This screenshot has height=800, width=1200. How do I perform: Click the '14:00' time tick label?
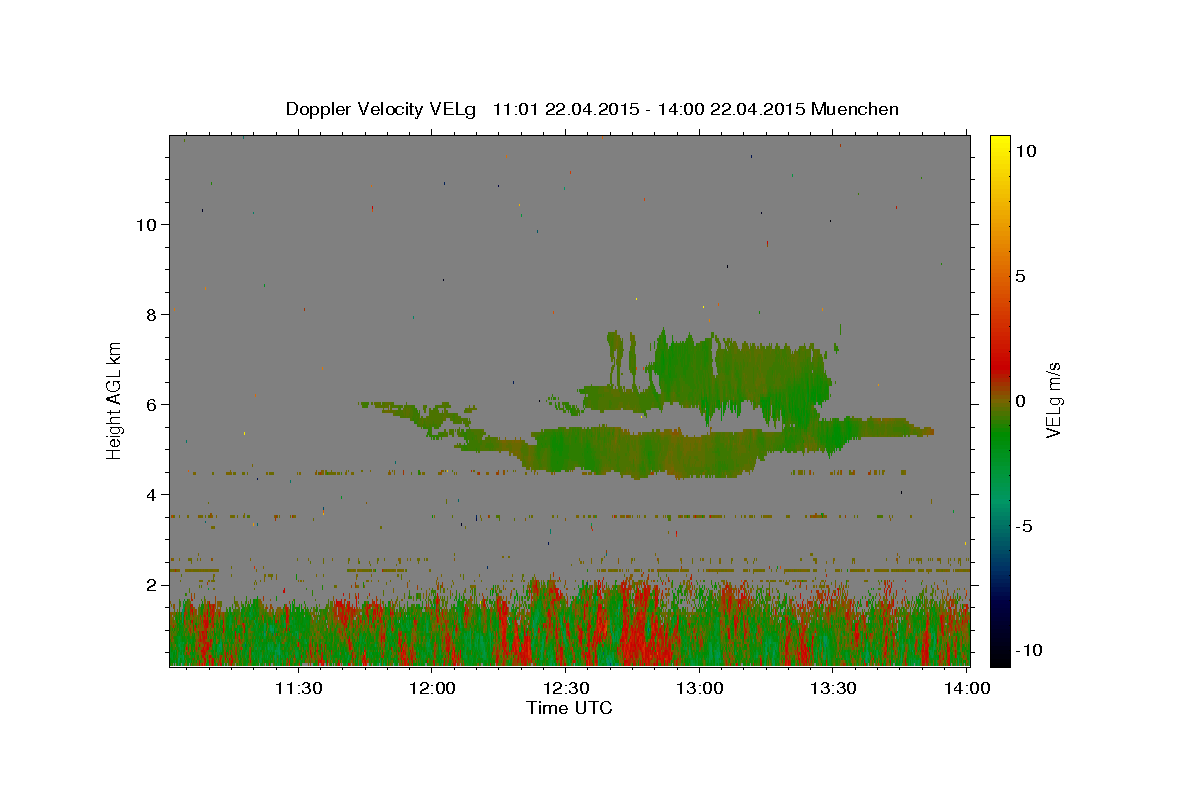pos(967,688)
